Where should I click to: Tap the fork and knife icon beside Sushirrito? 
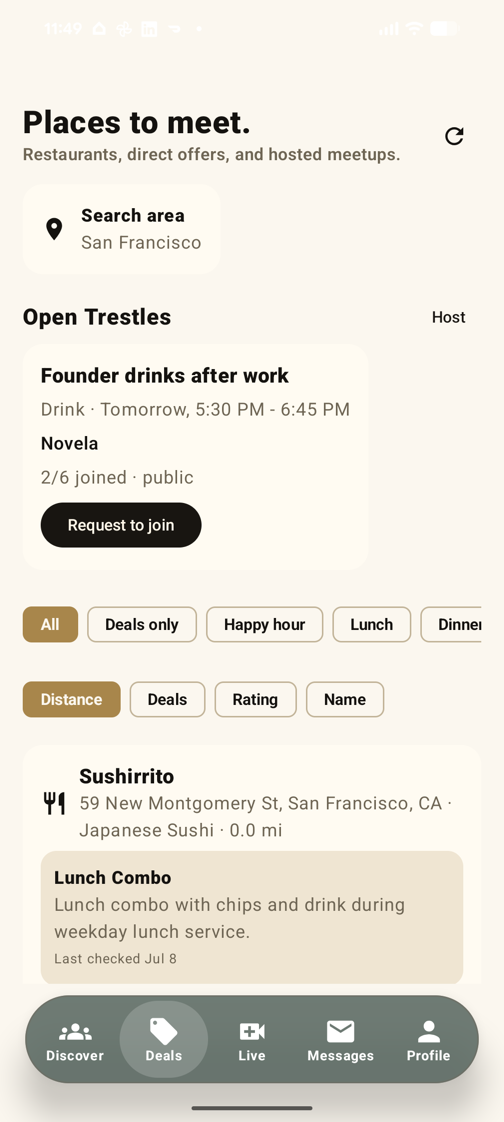point(54,804)
